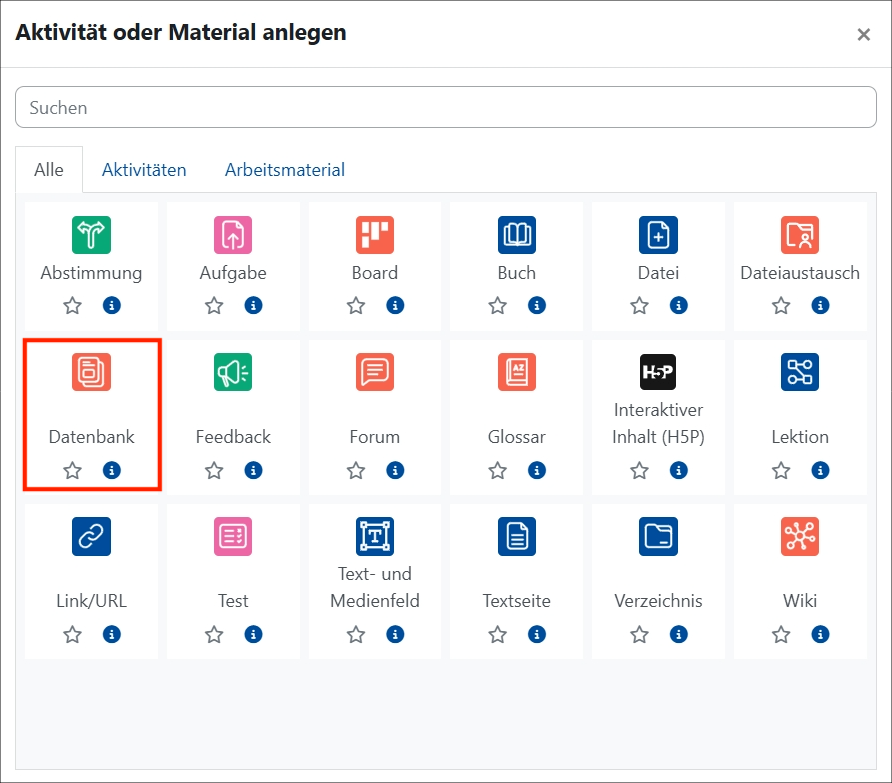The height and width of the screenshot is (783, 892).
Task: Switch to the Aktivitäten tab
Action: (144, 169)
